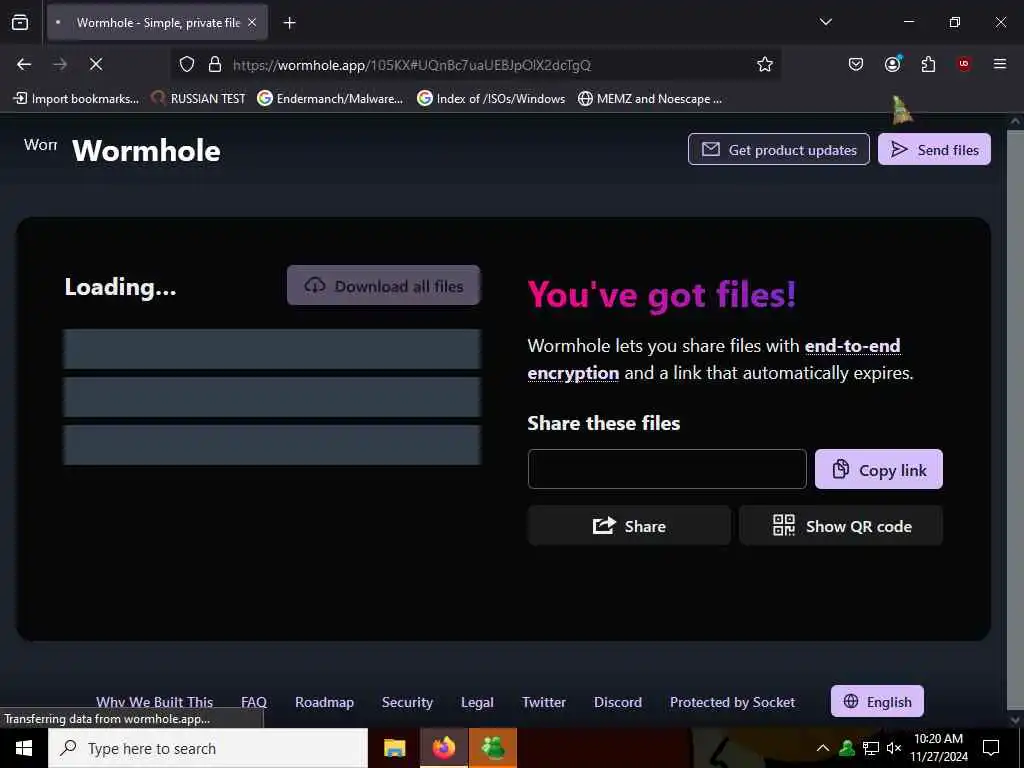Click the green user tray icon
The image size is (1024, 768).
pos(847,748)
